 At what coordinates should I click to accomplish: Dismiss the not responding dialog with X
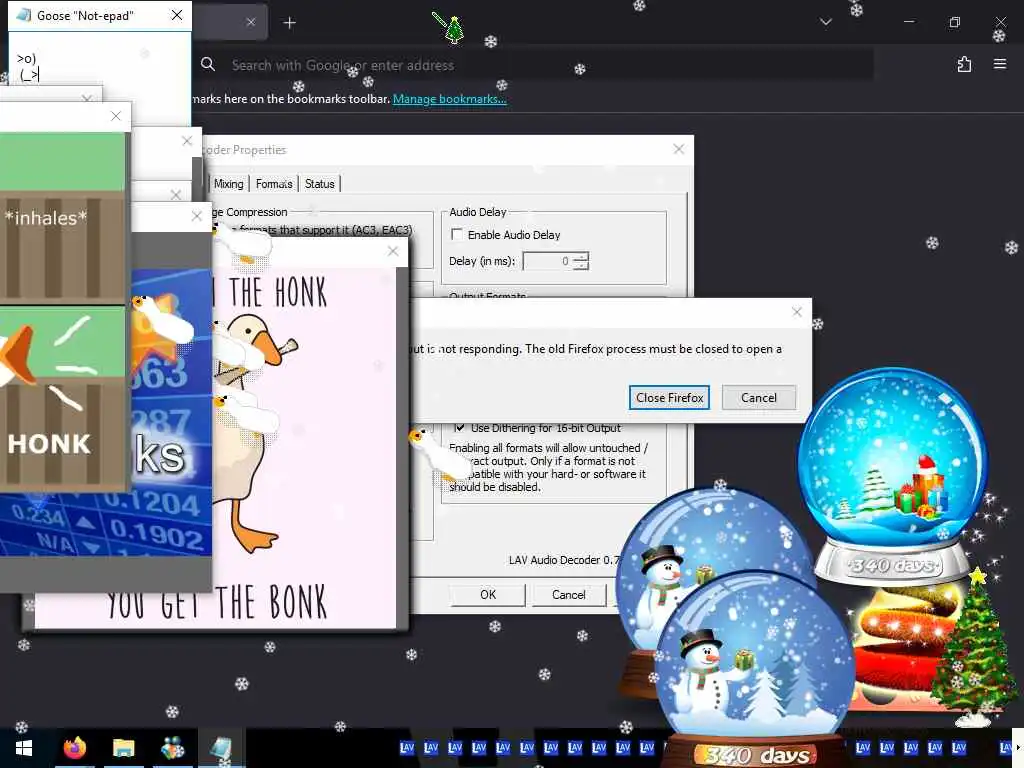click(797, 312)
